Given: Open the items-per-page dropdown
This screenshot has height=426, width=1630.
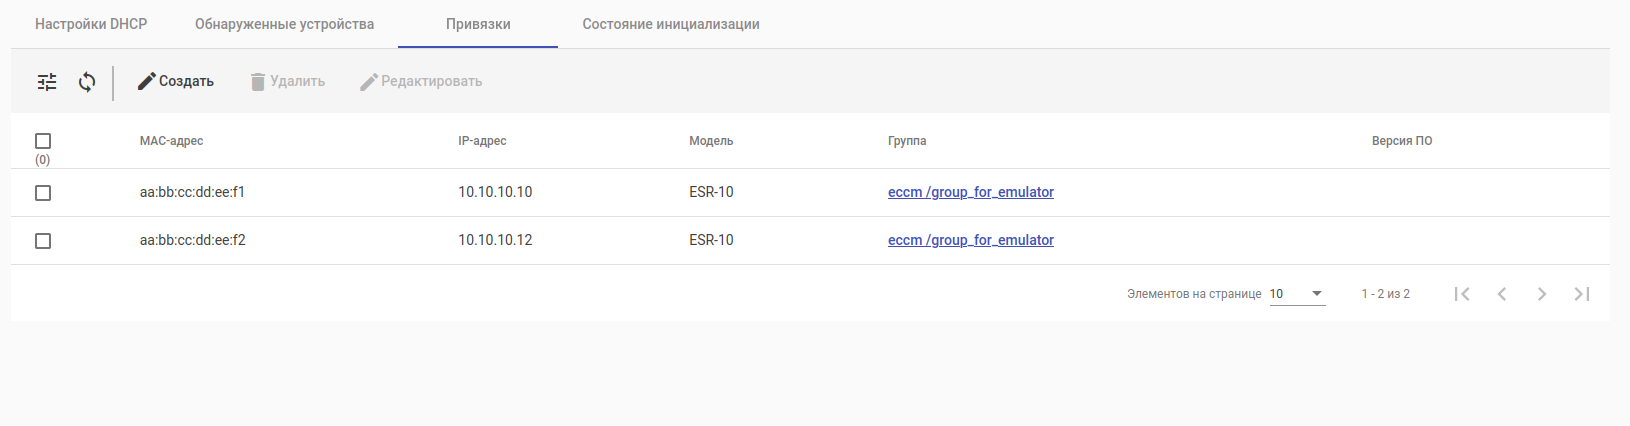Looking at the screenshot, I should [1297, 294].
